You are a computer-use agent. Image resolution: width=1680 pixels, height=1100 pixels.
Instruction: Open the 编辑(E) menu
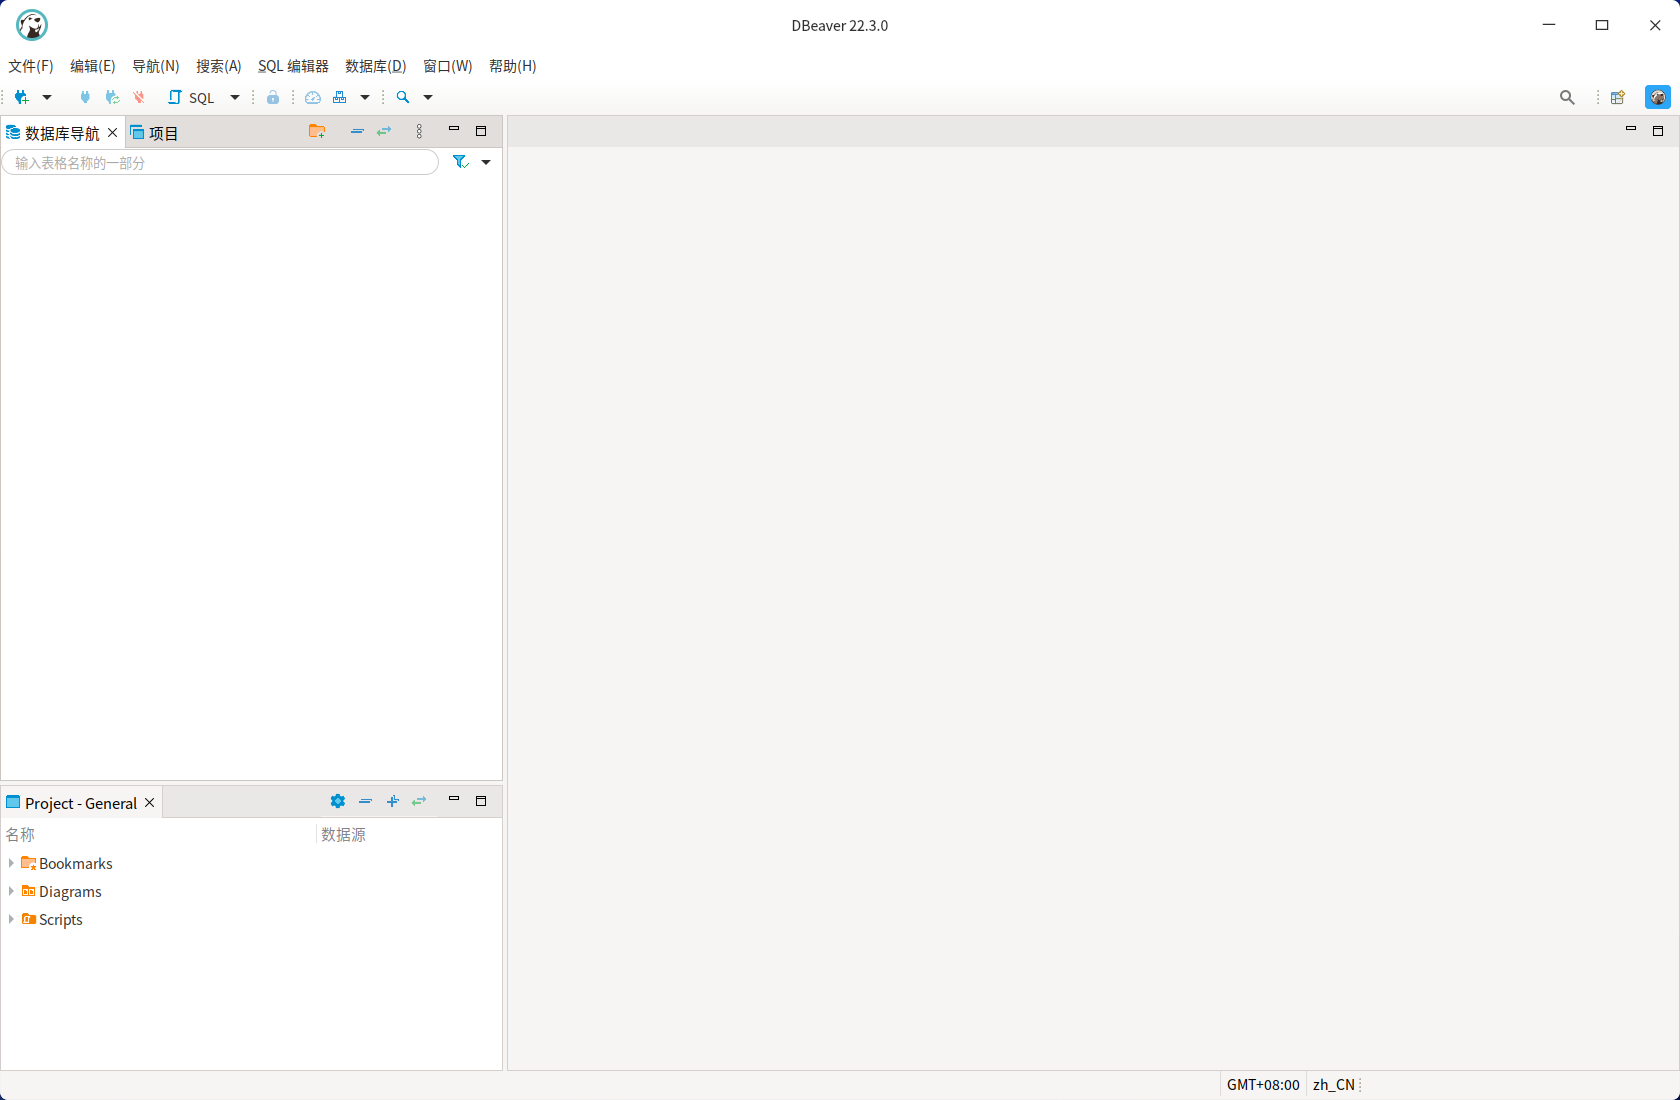pos(93,66)
